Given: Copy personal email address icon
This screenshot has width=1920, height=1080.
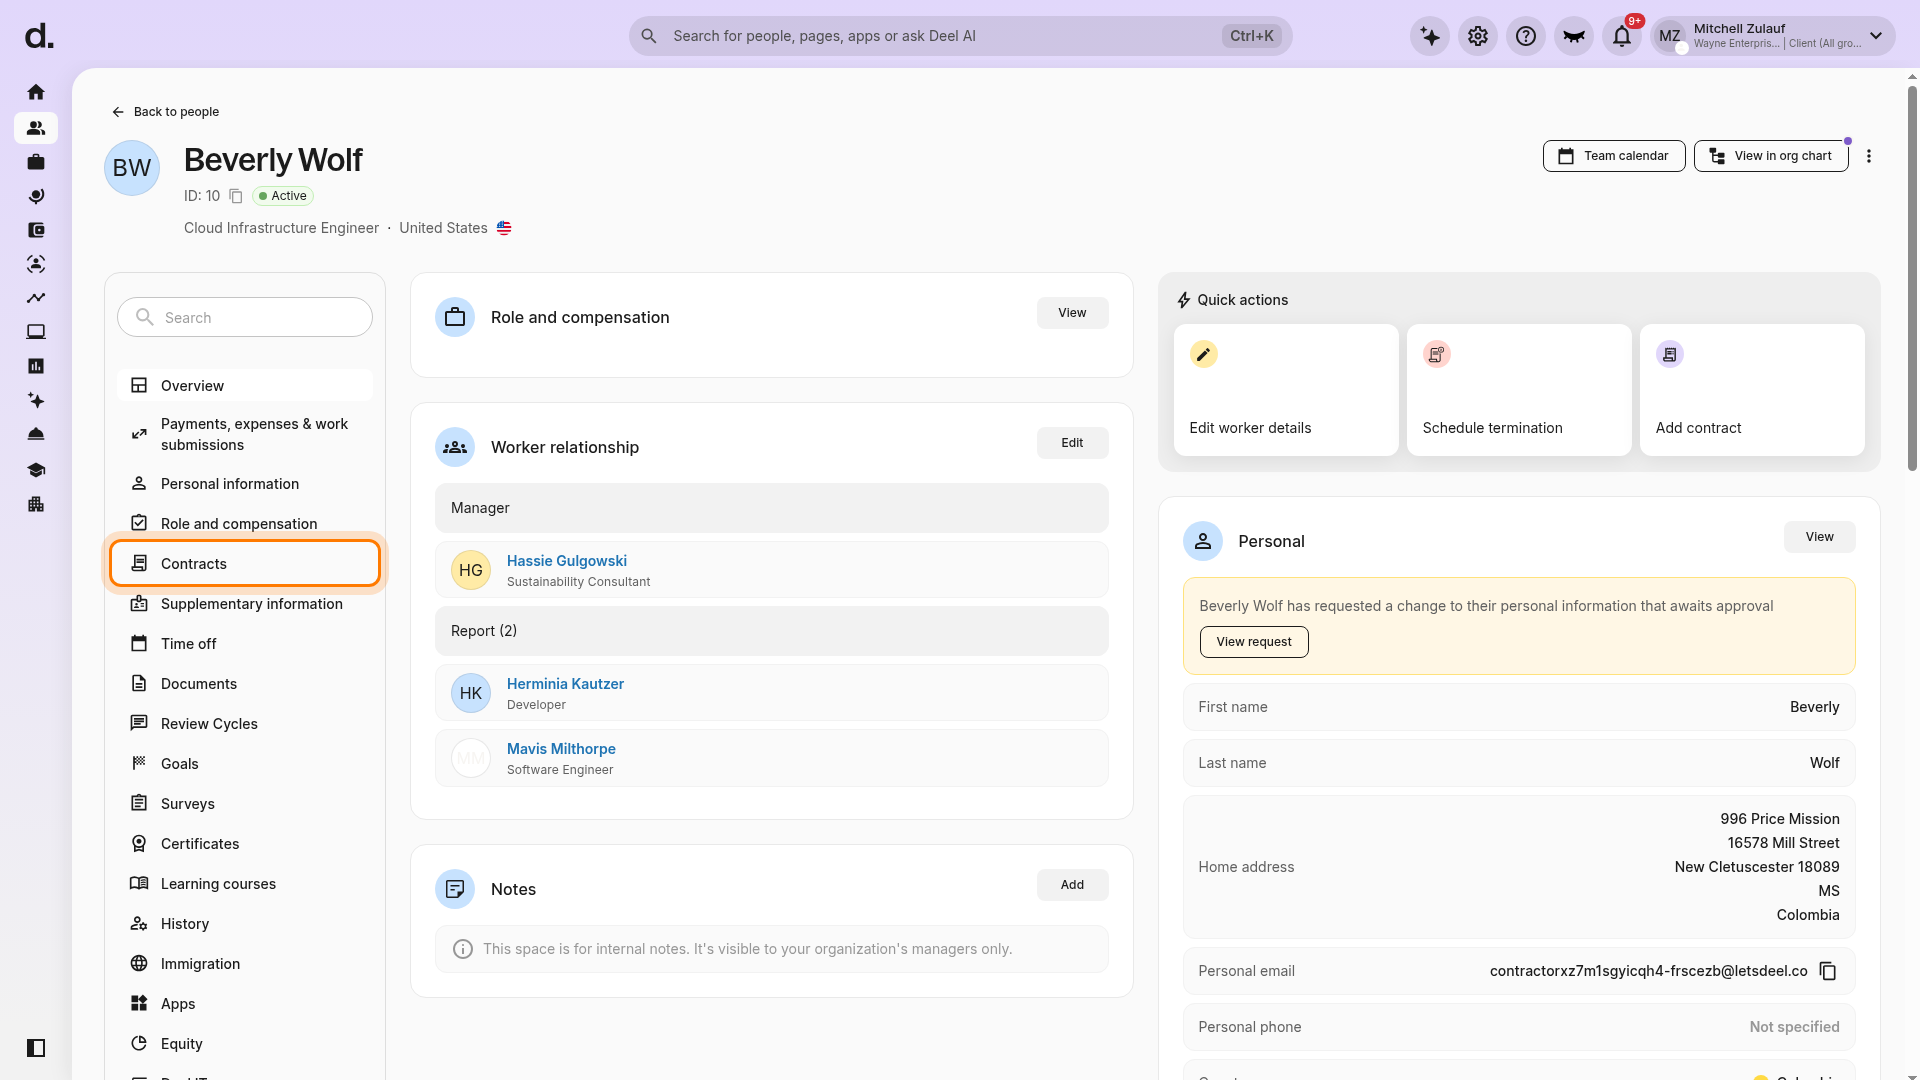Looking at the screenshot, I should click(1828, 971).
